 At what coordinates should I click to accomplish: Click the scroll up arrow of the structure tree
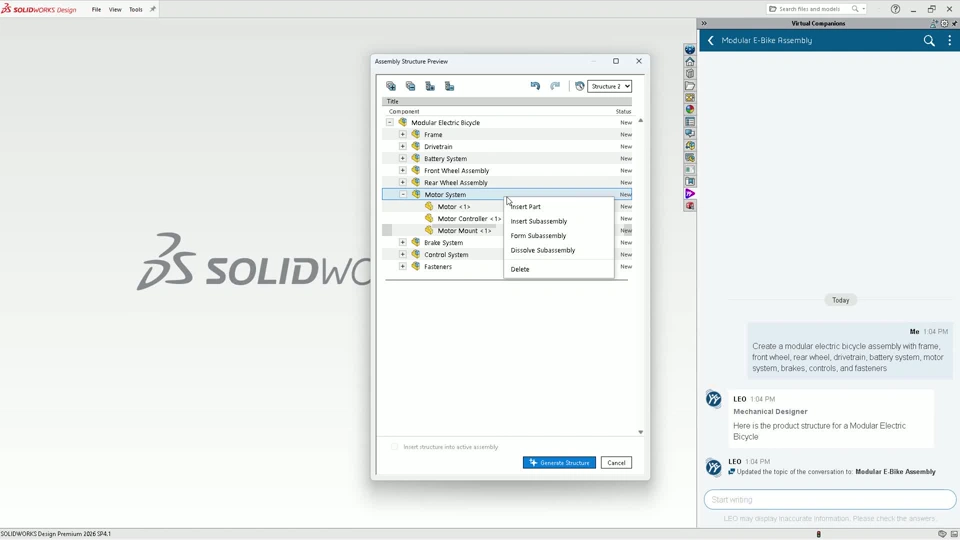(x=640, y=121)
